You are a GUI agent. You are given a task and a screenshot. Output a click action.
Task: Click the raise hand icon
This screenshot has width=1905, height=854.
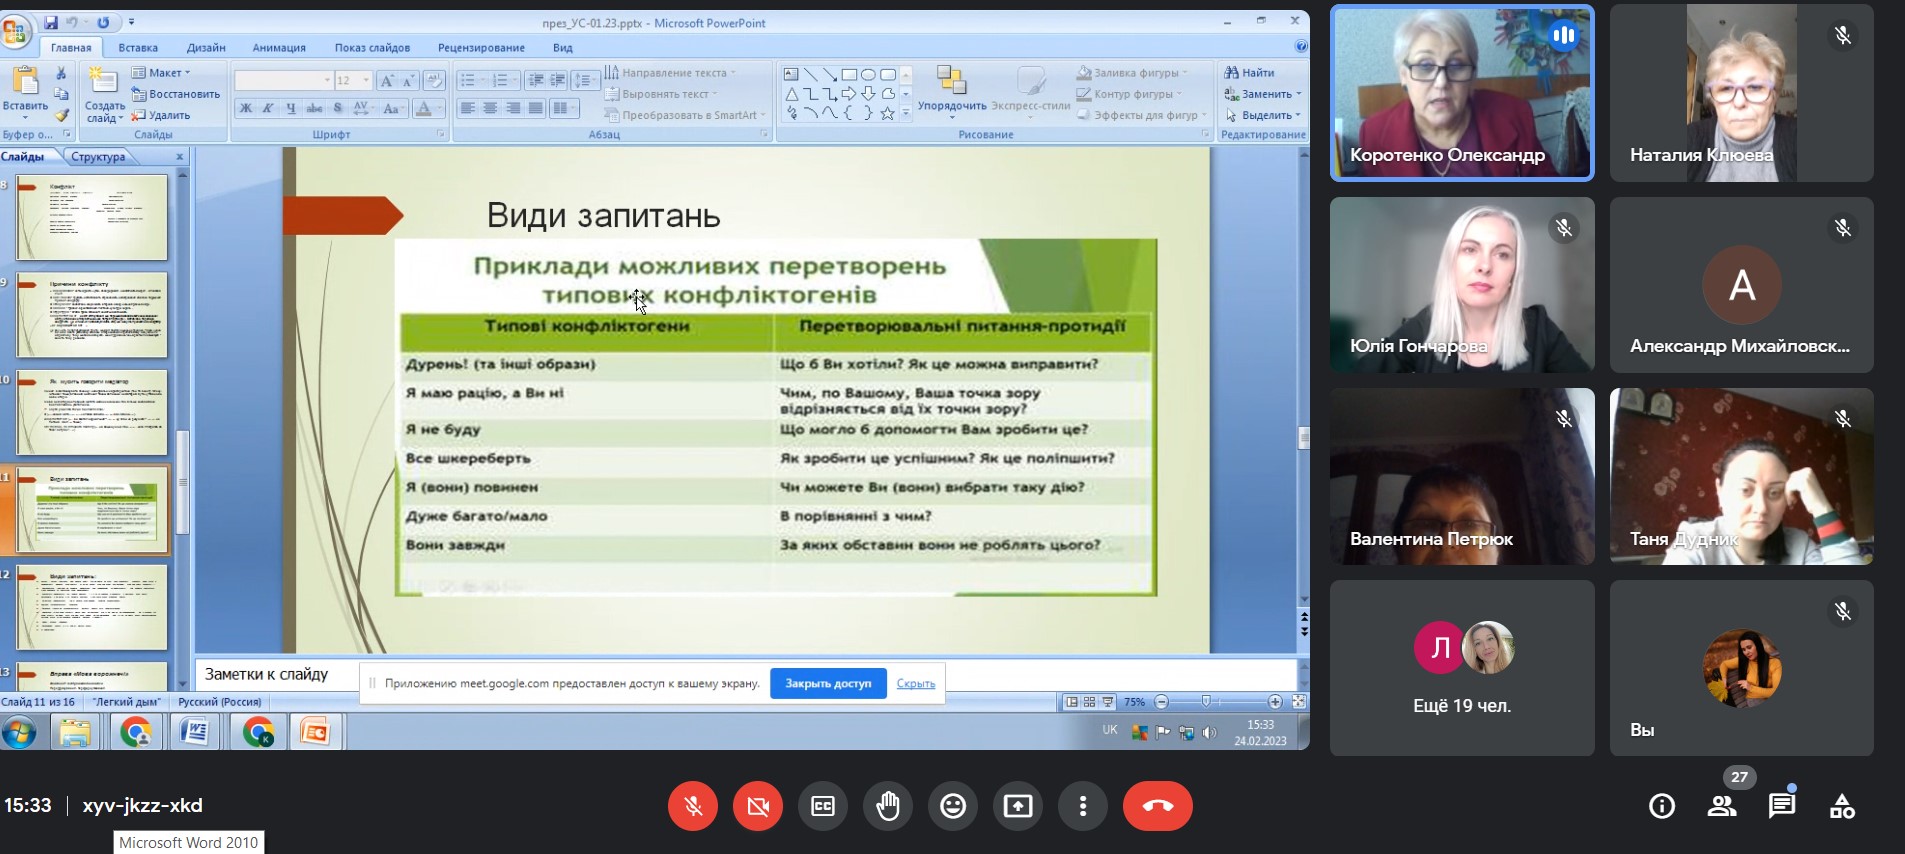(888, 806)
